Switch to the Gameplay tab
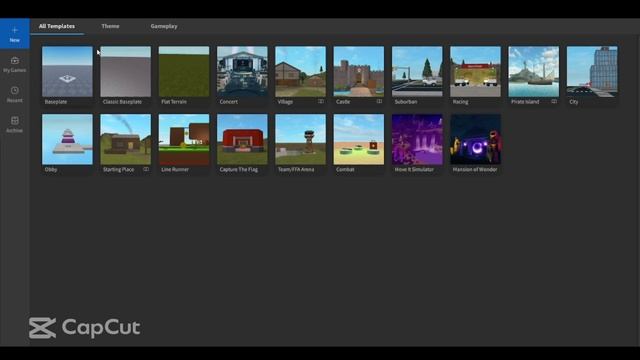 pos(164,26)
